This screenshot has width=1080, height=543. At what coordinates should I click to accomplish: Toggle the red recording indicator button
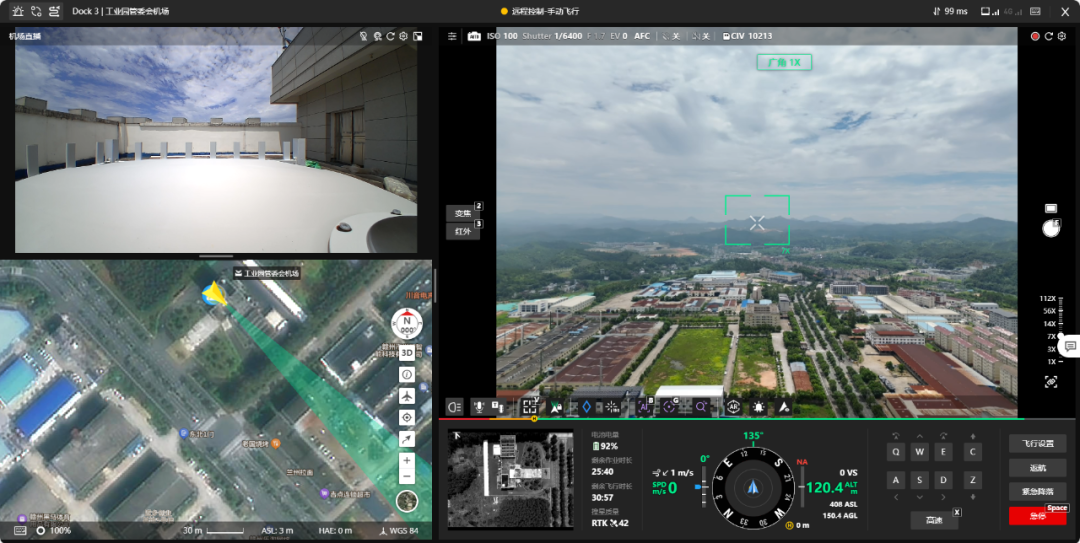pyautogui.click(x=1035, y=36)
